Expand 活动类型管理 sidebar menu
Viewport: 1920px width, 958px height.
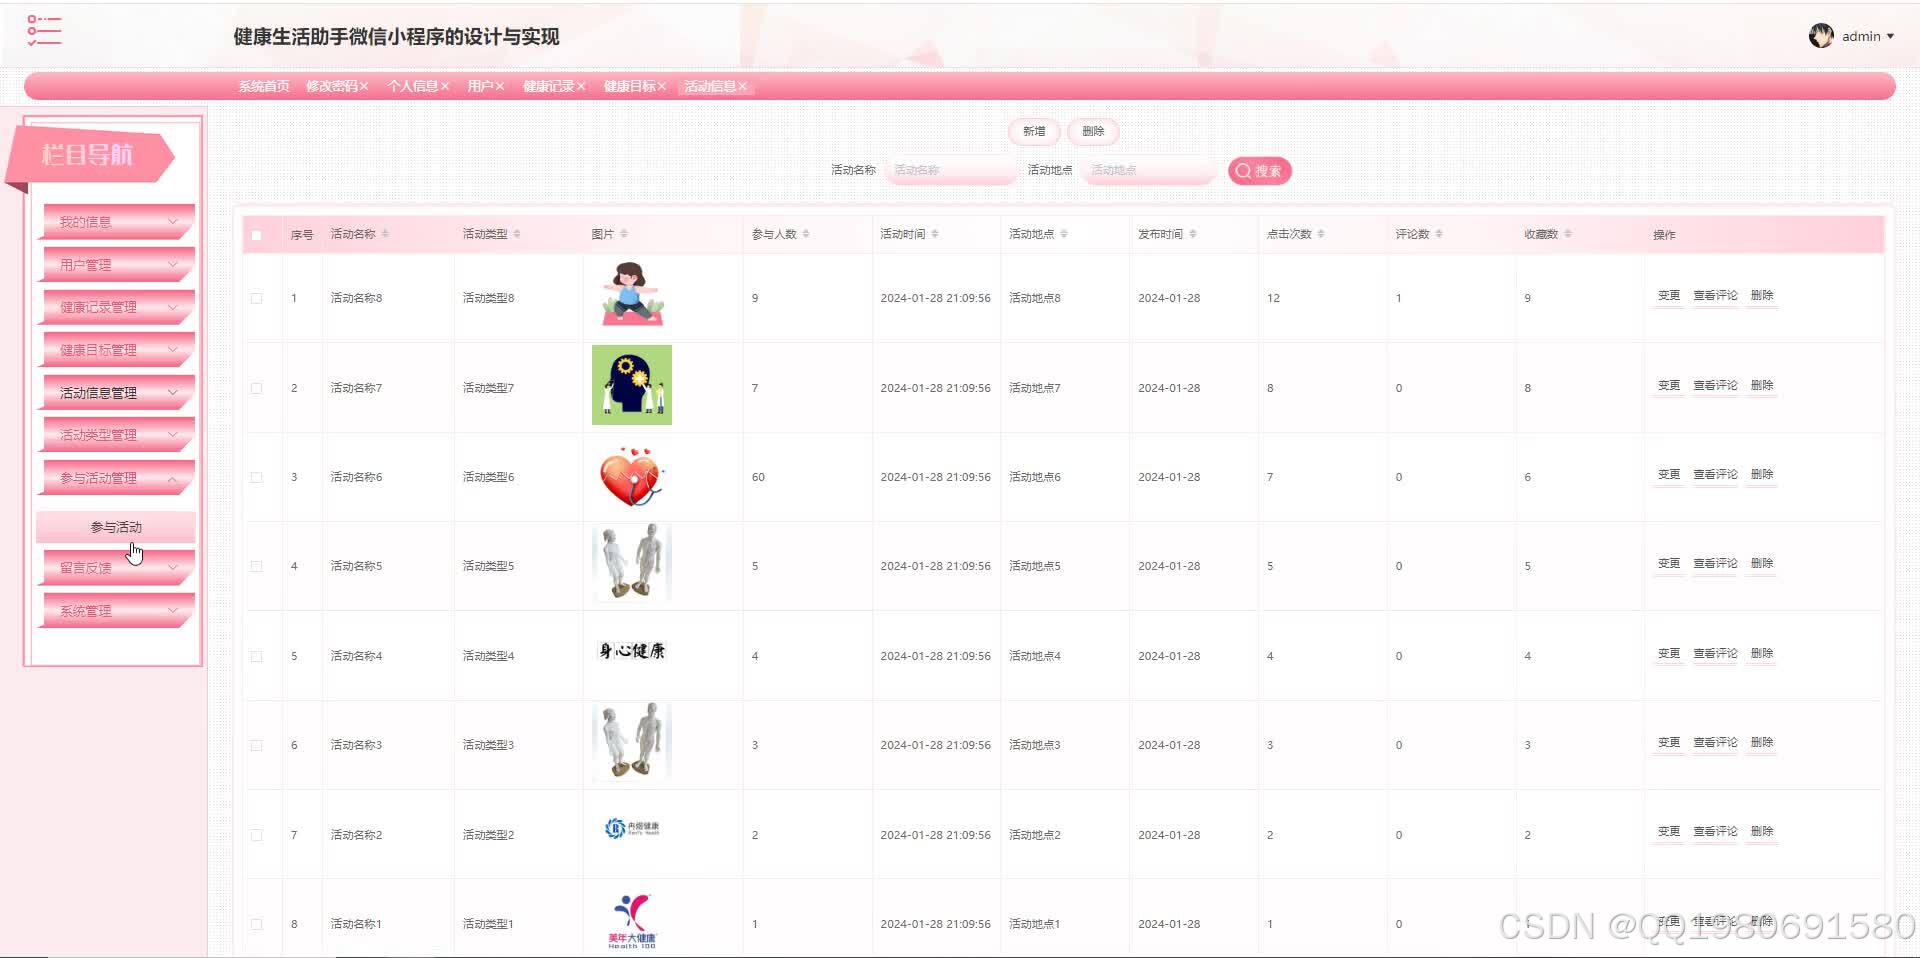(x=117, y=435)
